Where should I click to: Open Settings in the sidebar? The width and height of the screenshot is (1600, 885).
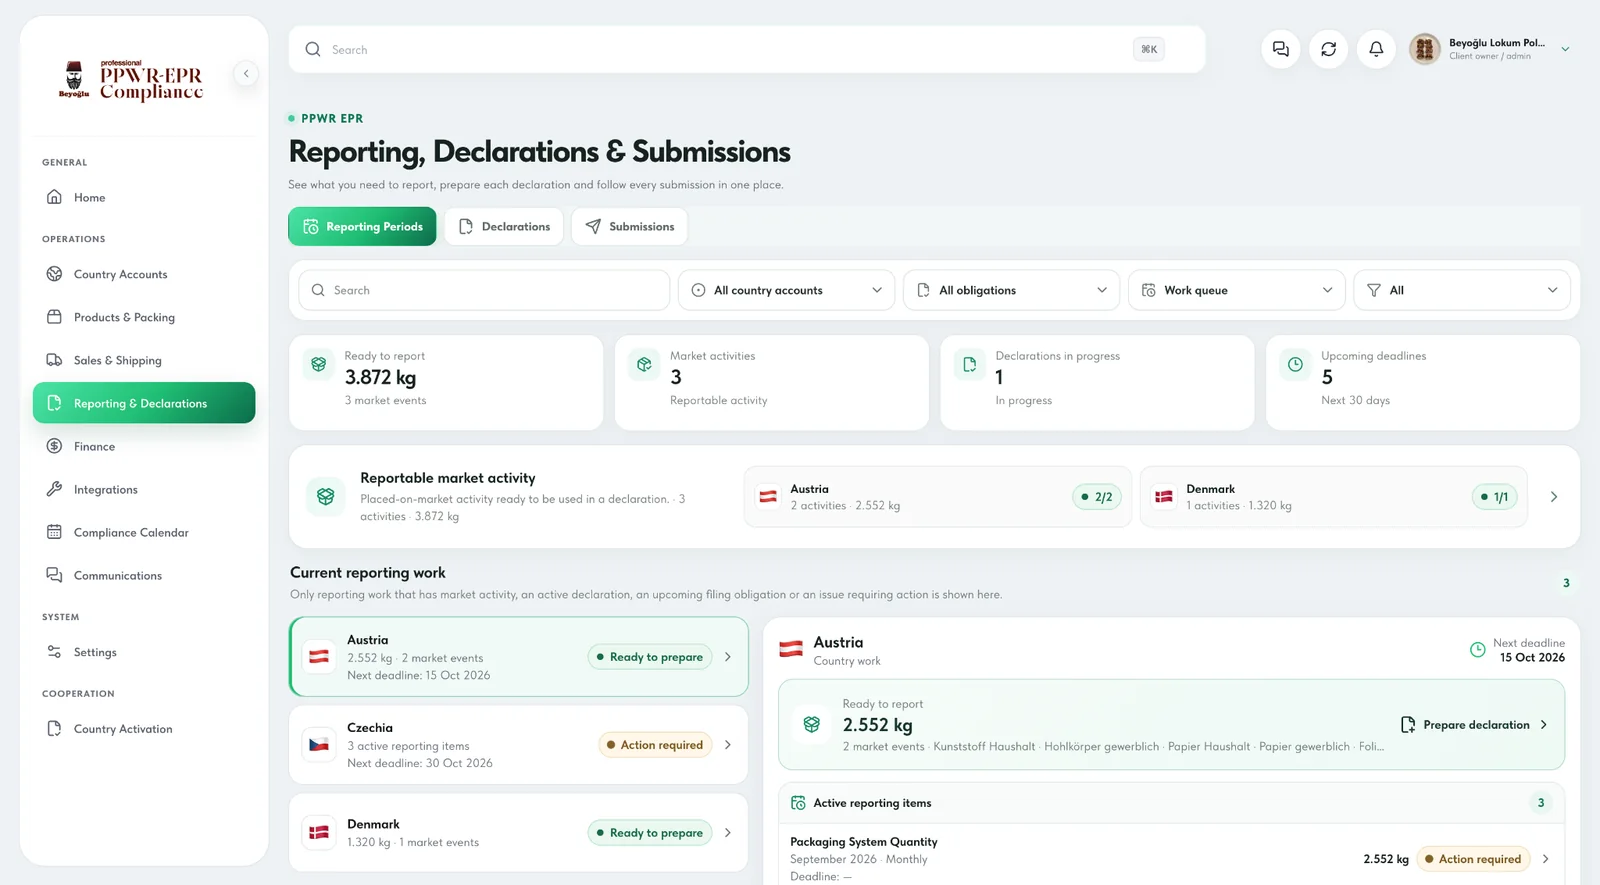pyautogui.click(x=144, y=652)
